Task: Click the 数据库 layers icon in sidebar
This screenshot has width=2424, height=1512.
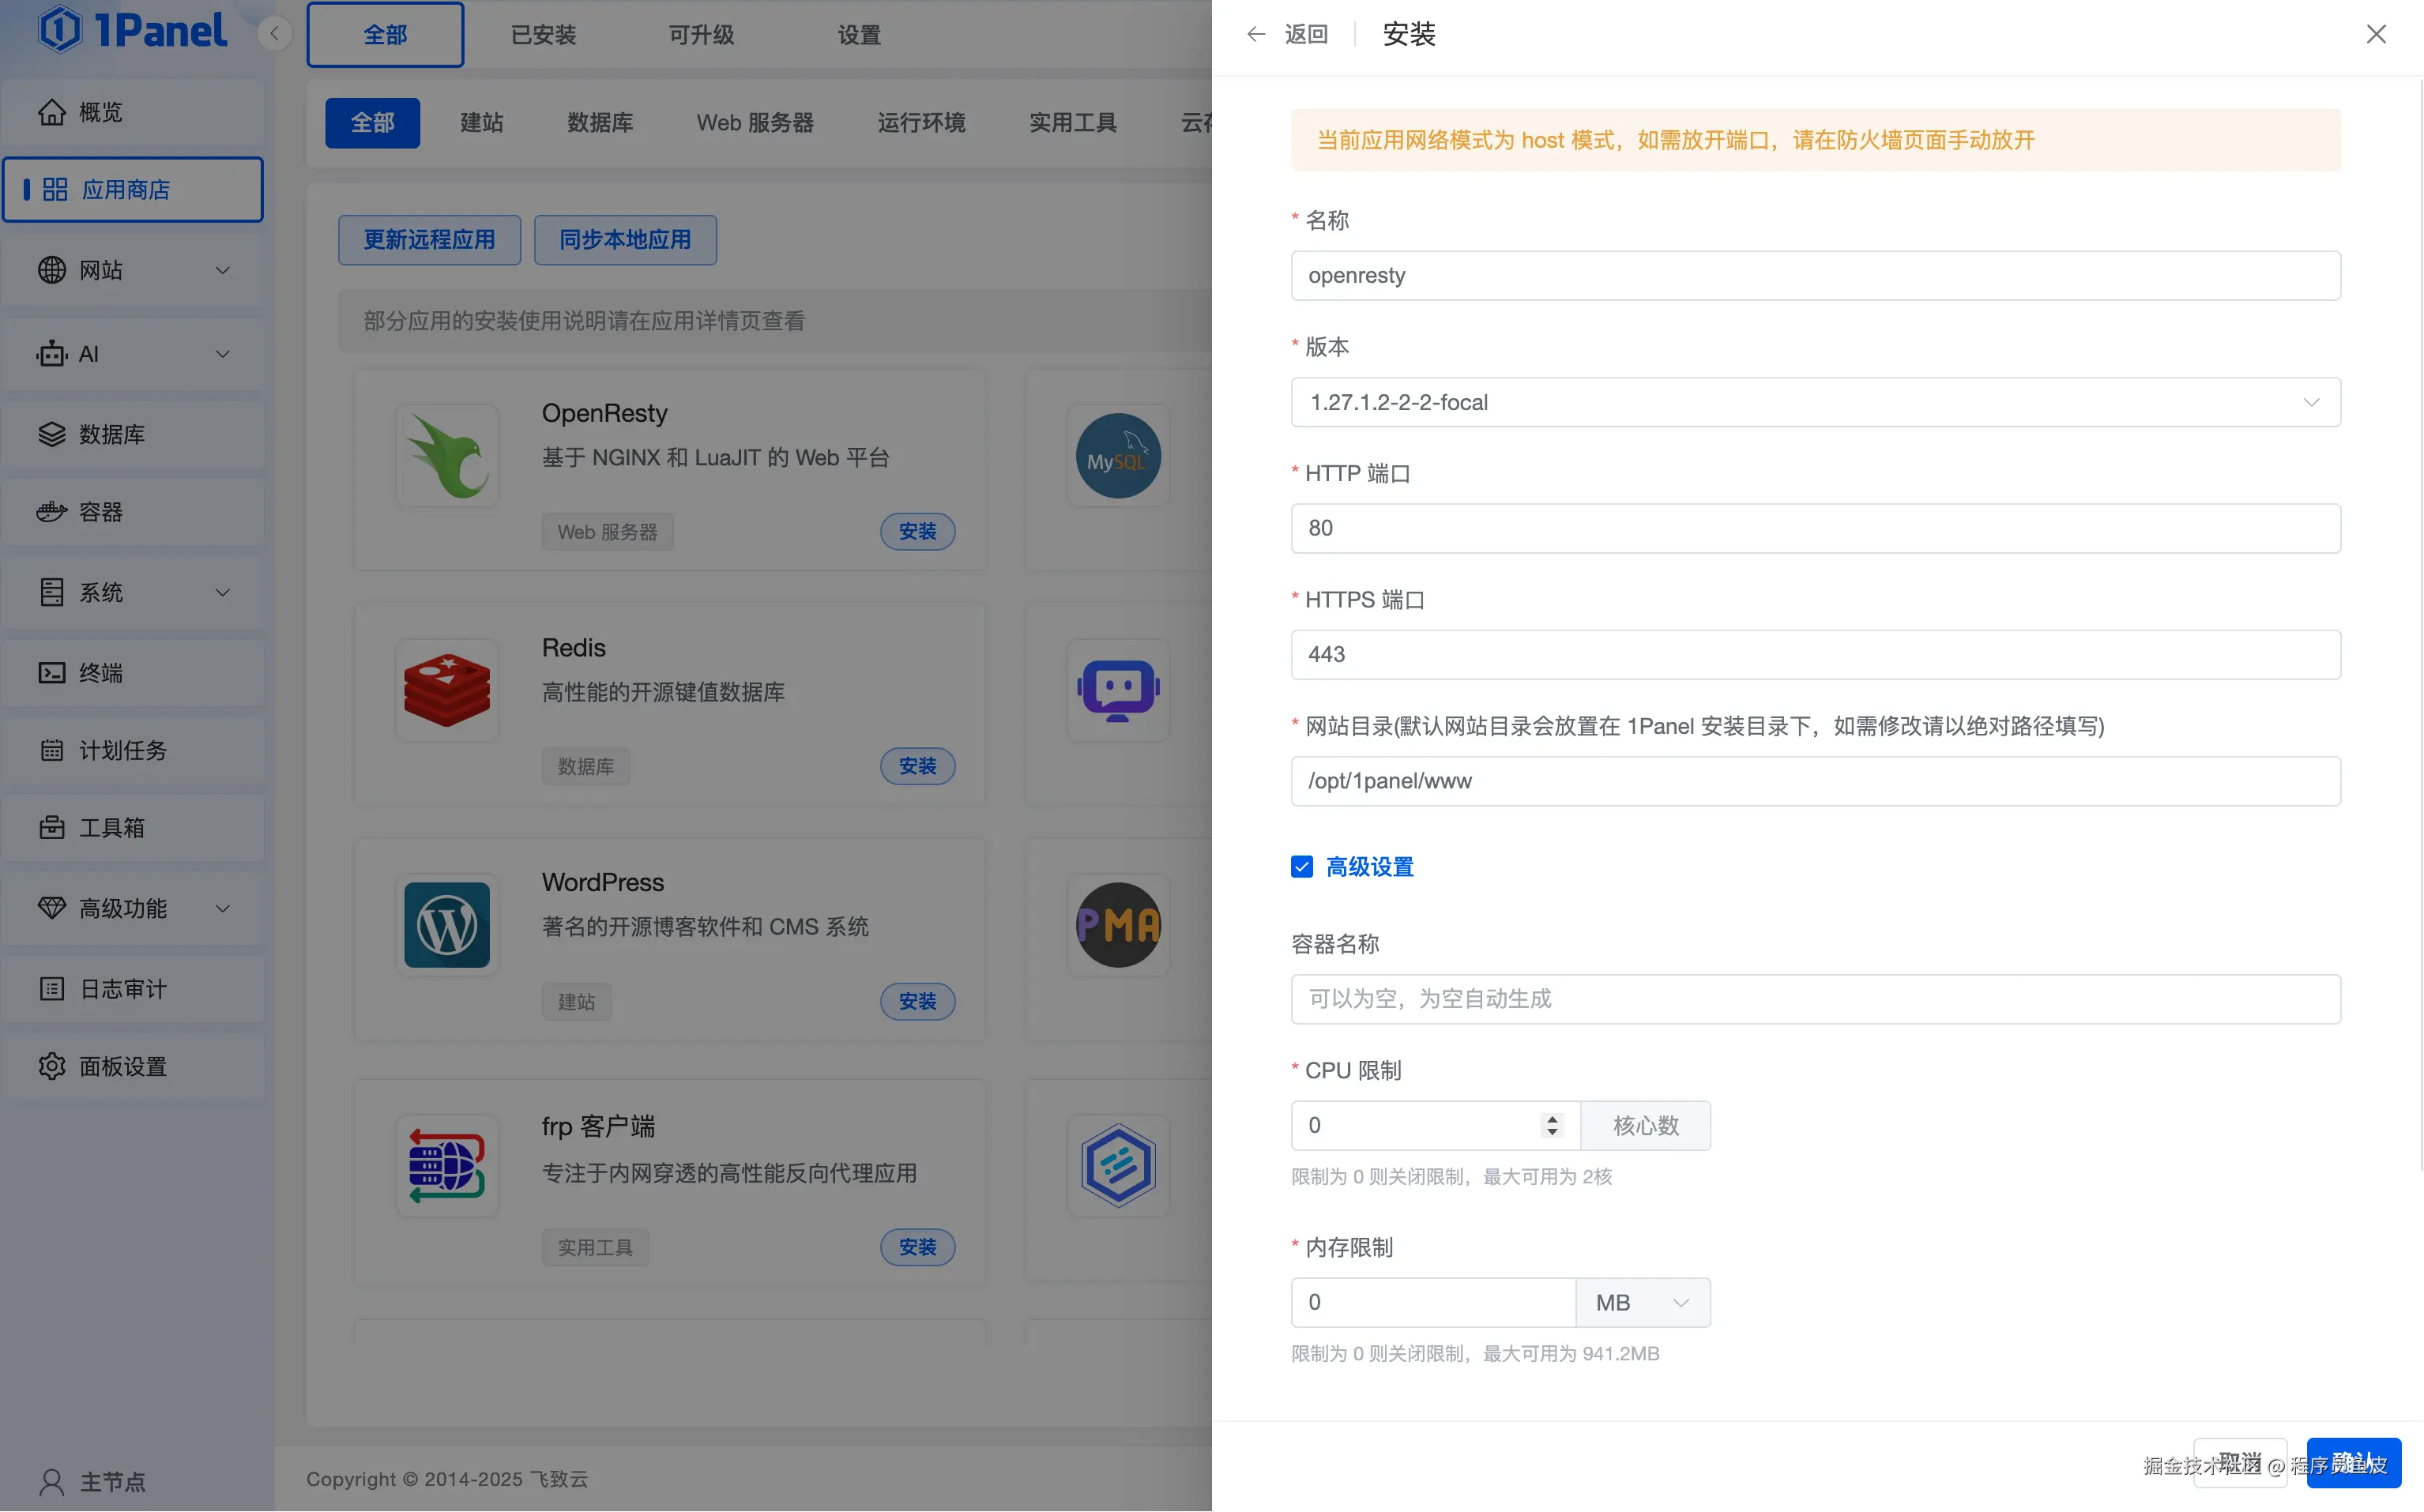Action: pos(51,434)
